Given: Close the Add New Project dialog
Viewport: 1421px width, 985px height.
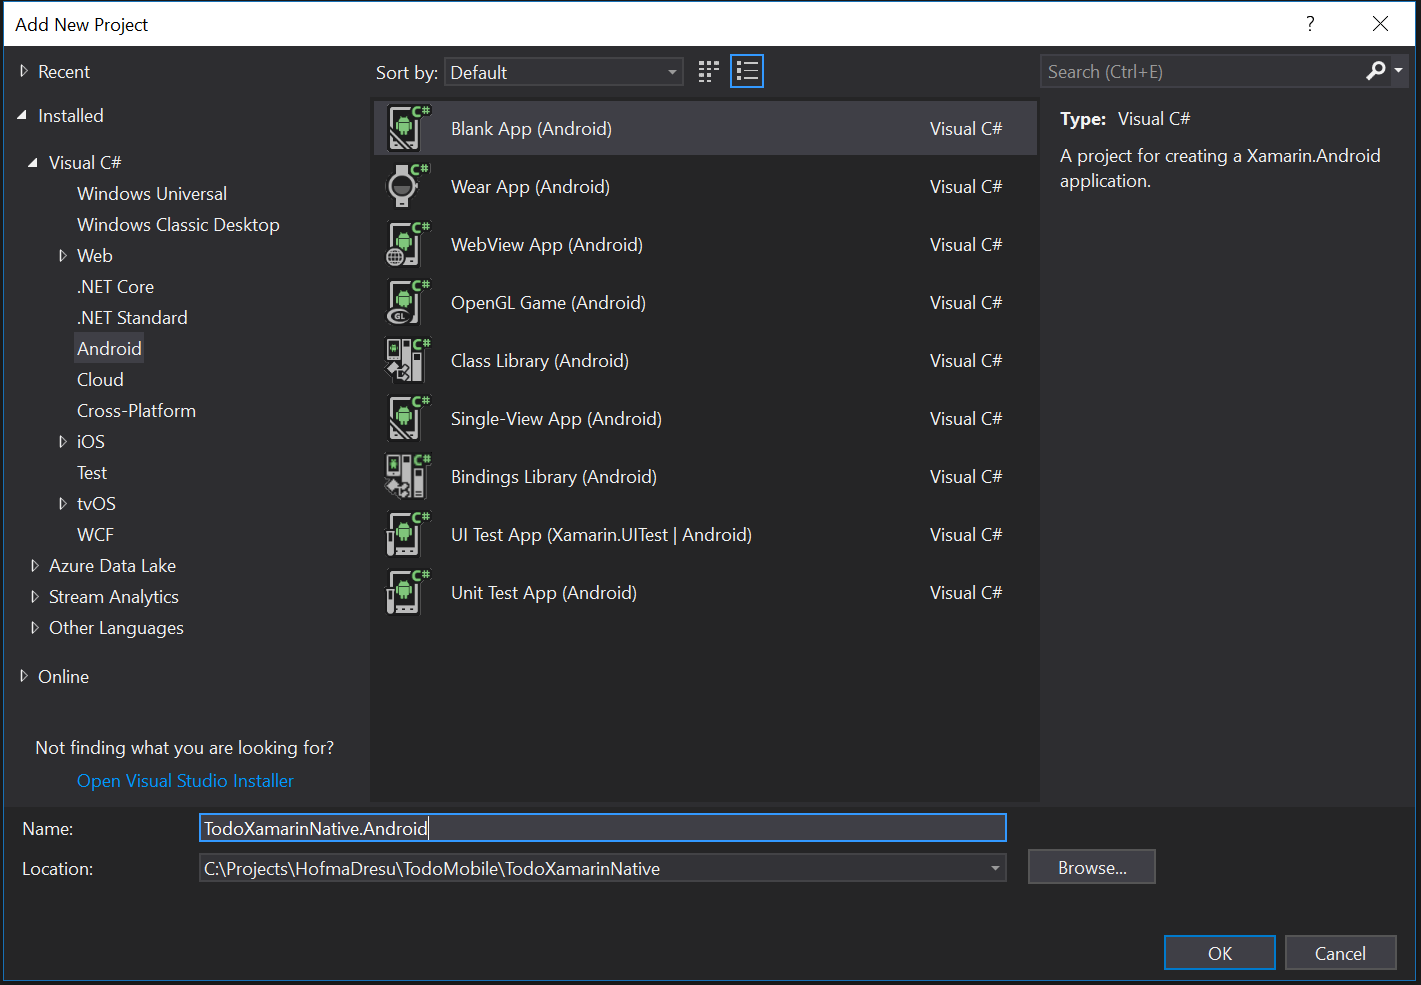Looking at the screenshot, I should click(x=1380, y=24).
